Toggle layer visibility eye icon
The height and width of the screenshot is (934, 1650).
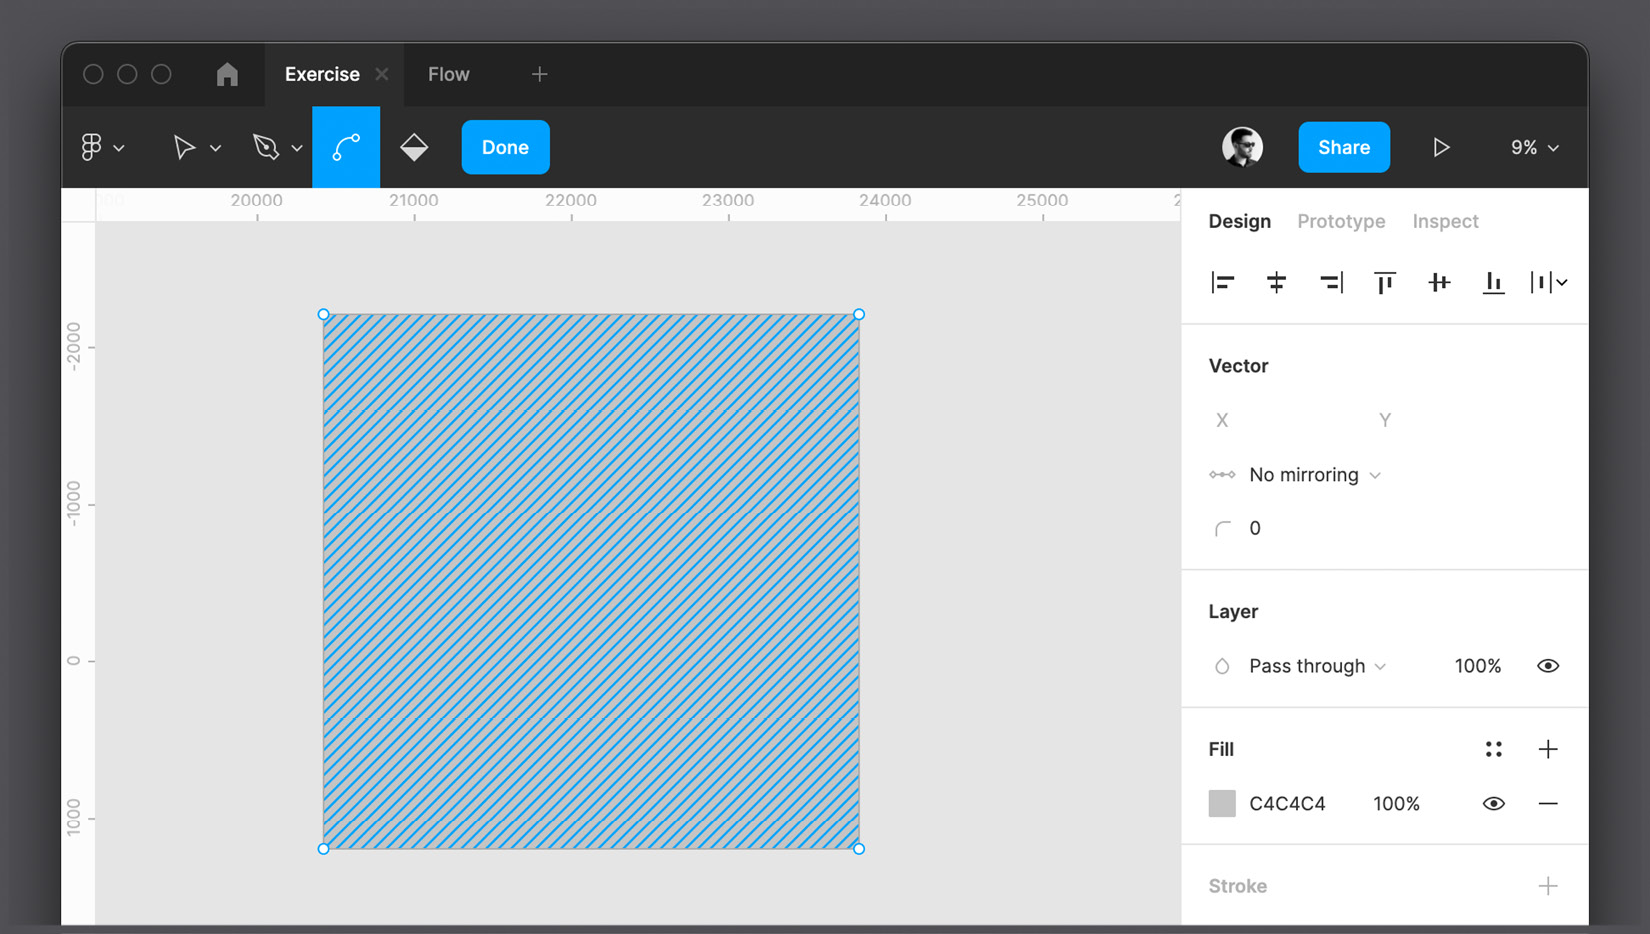pos(1547,666)
